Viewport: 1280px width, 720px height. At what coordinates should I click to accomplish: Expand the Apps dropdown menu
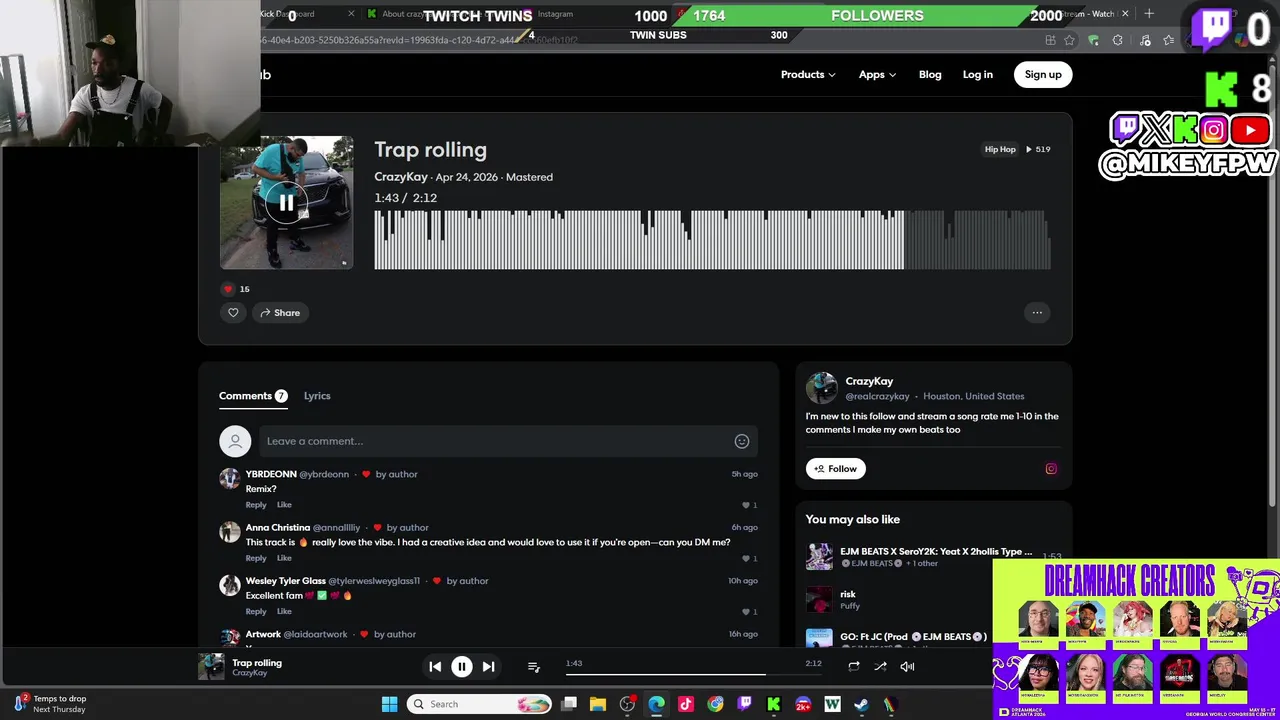point(877,75)
